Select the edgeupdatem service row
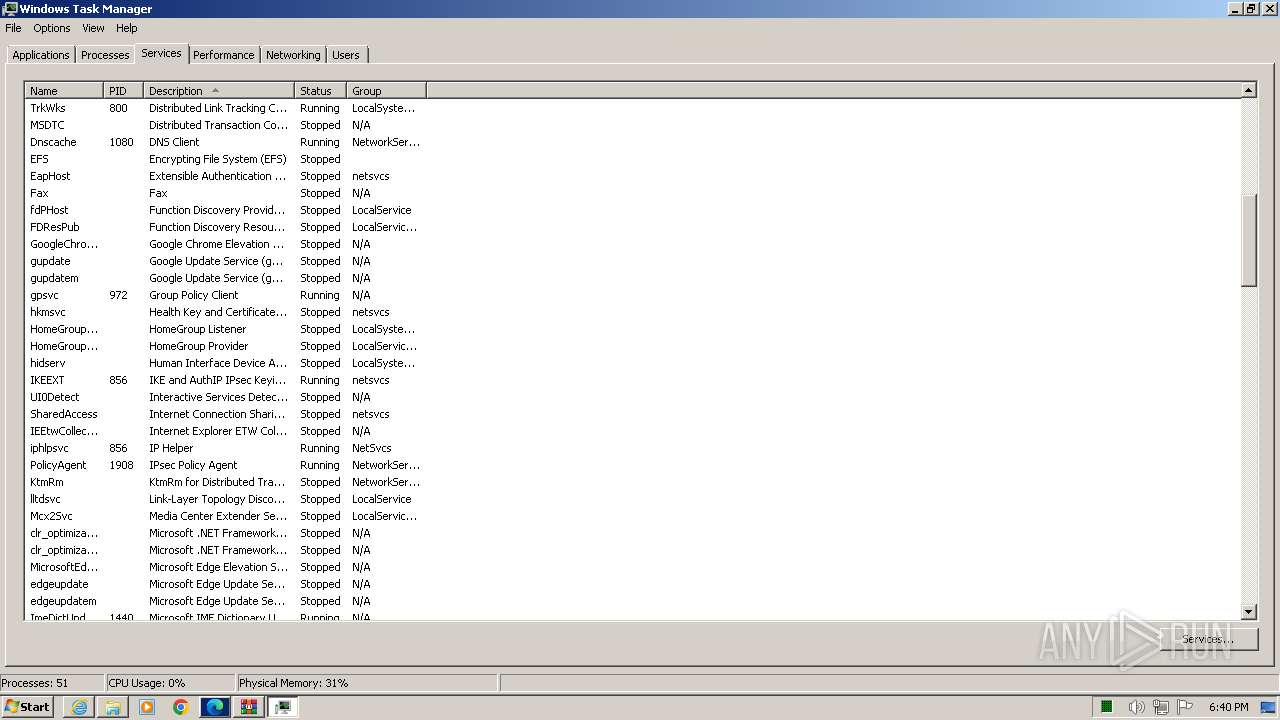Screen dimensions: 1280x720 pyautogui.click(x=633, y=601)
